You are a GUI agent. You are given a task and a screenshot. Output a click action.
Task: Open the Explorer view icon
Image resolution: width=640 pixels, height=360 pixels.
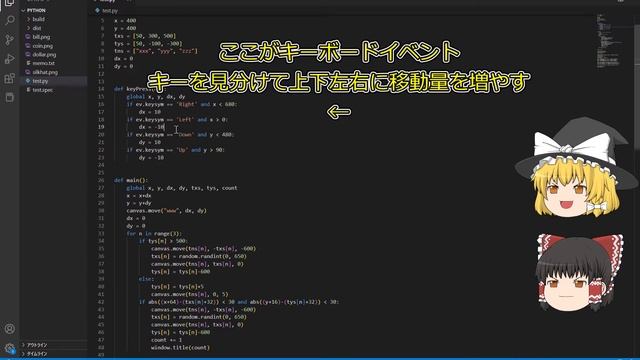9,3
